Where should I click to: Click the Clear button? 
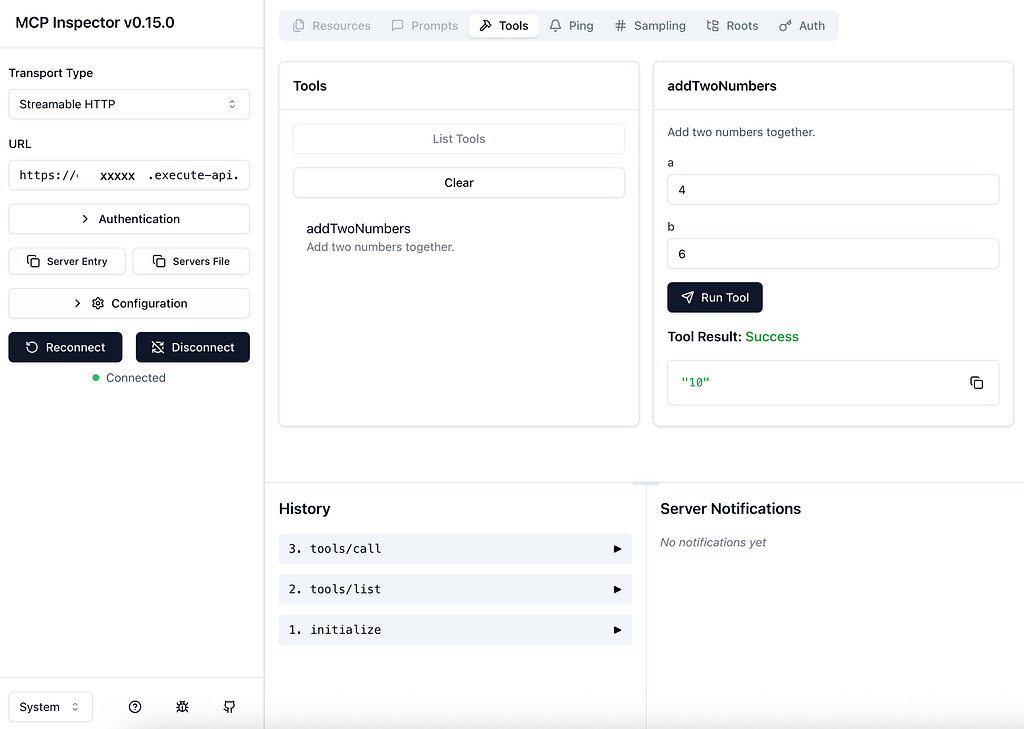pos(458,183)
